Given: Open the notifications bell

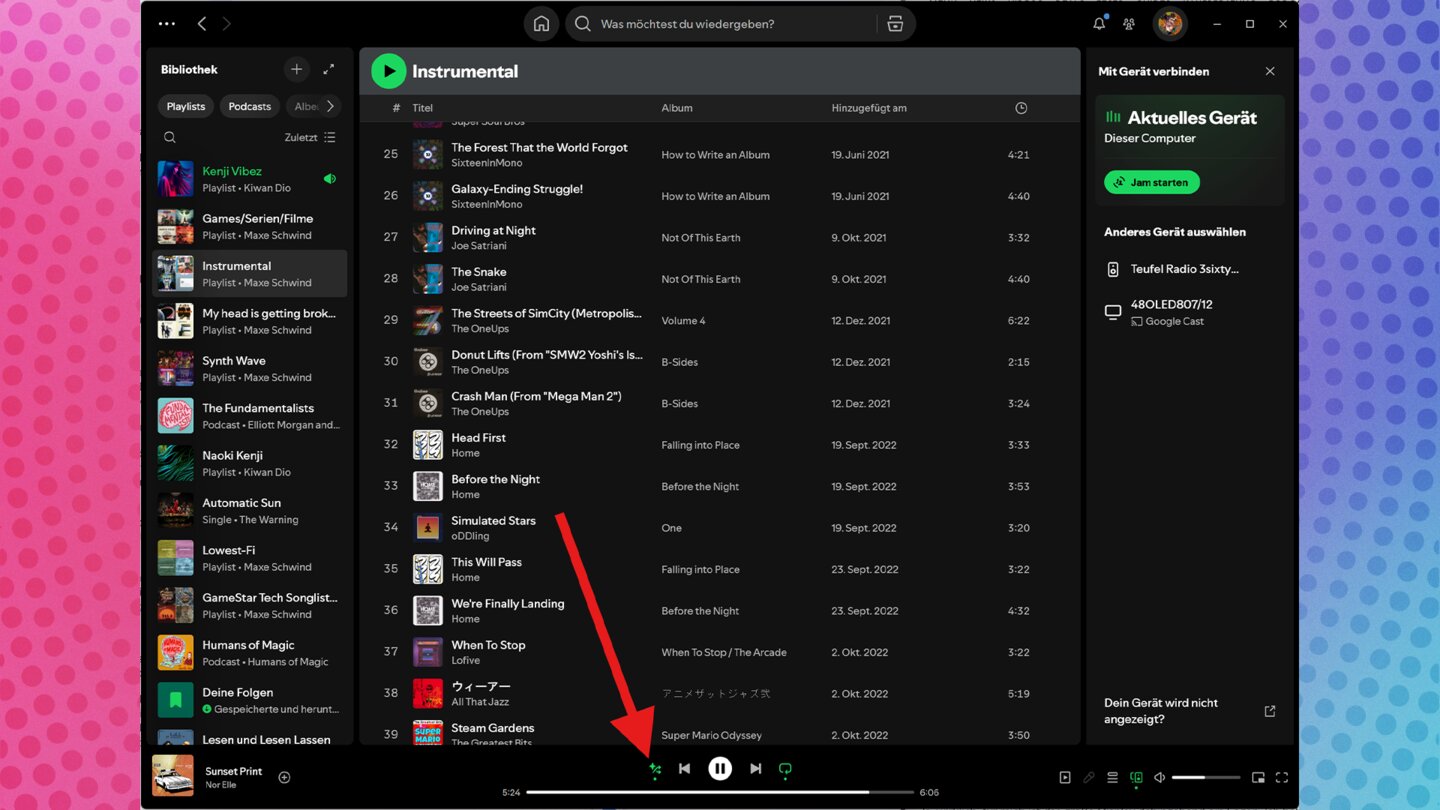Looking at the screenshot, I should tap(1099, 24).
